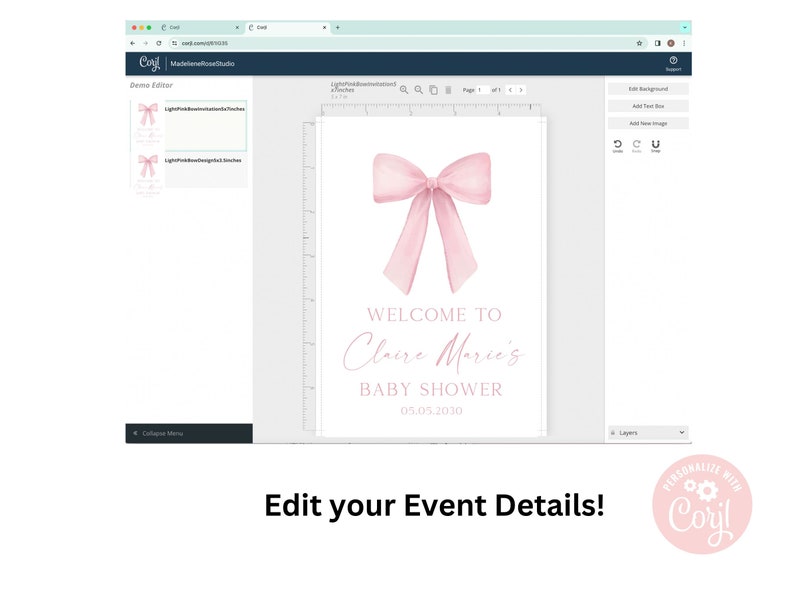794x596 pixels.
Task: Click the zoom in magnifier icon
Action: click(404, 90)
